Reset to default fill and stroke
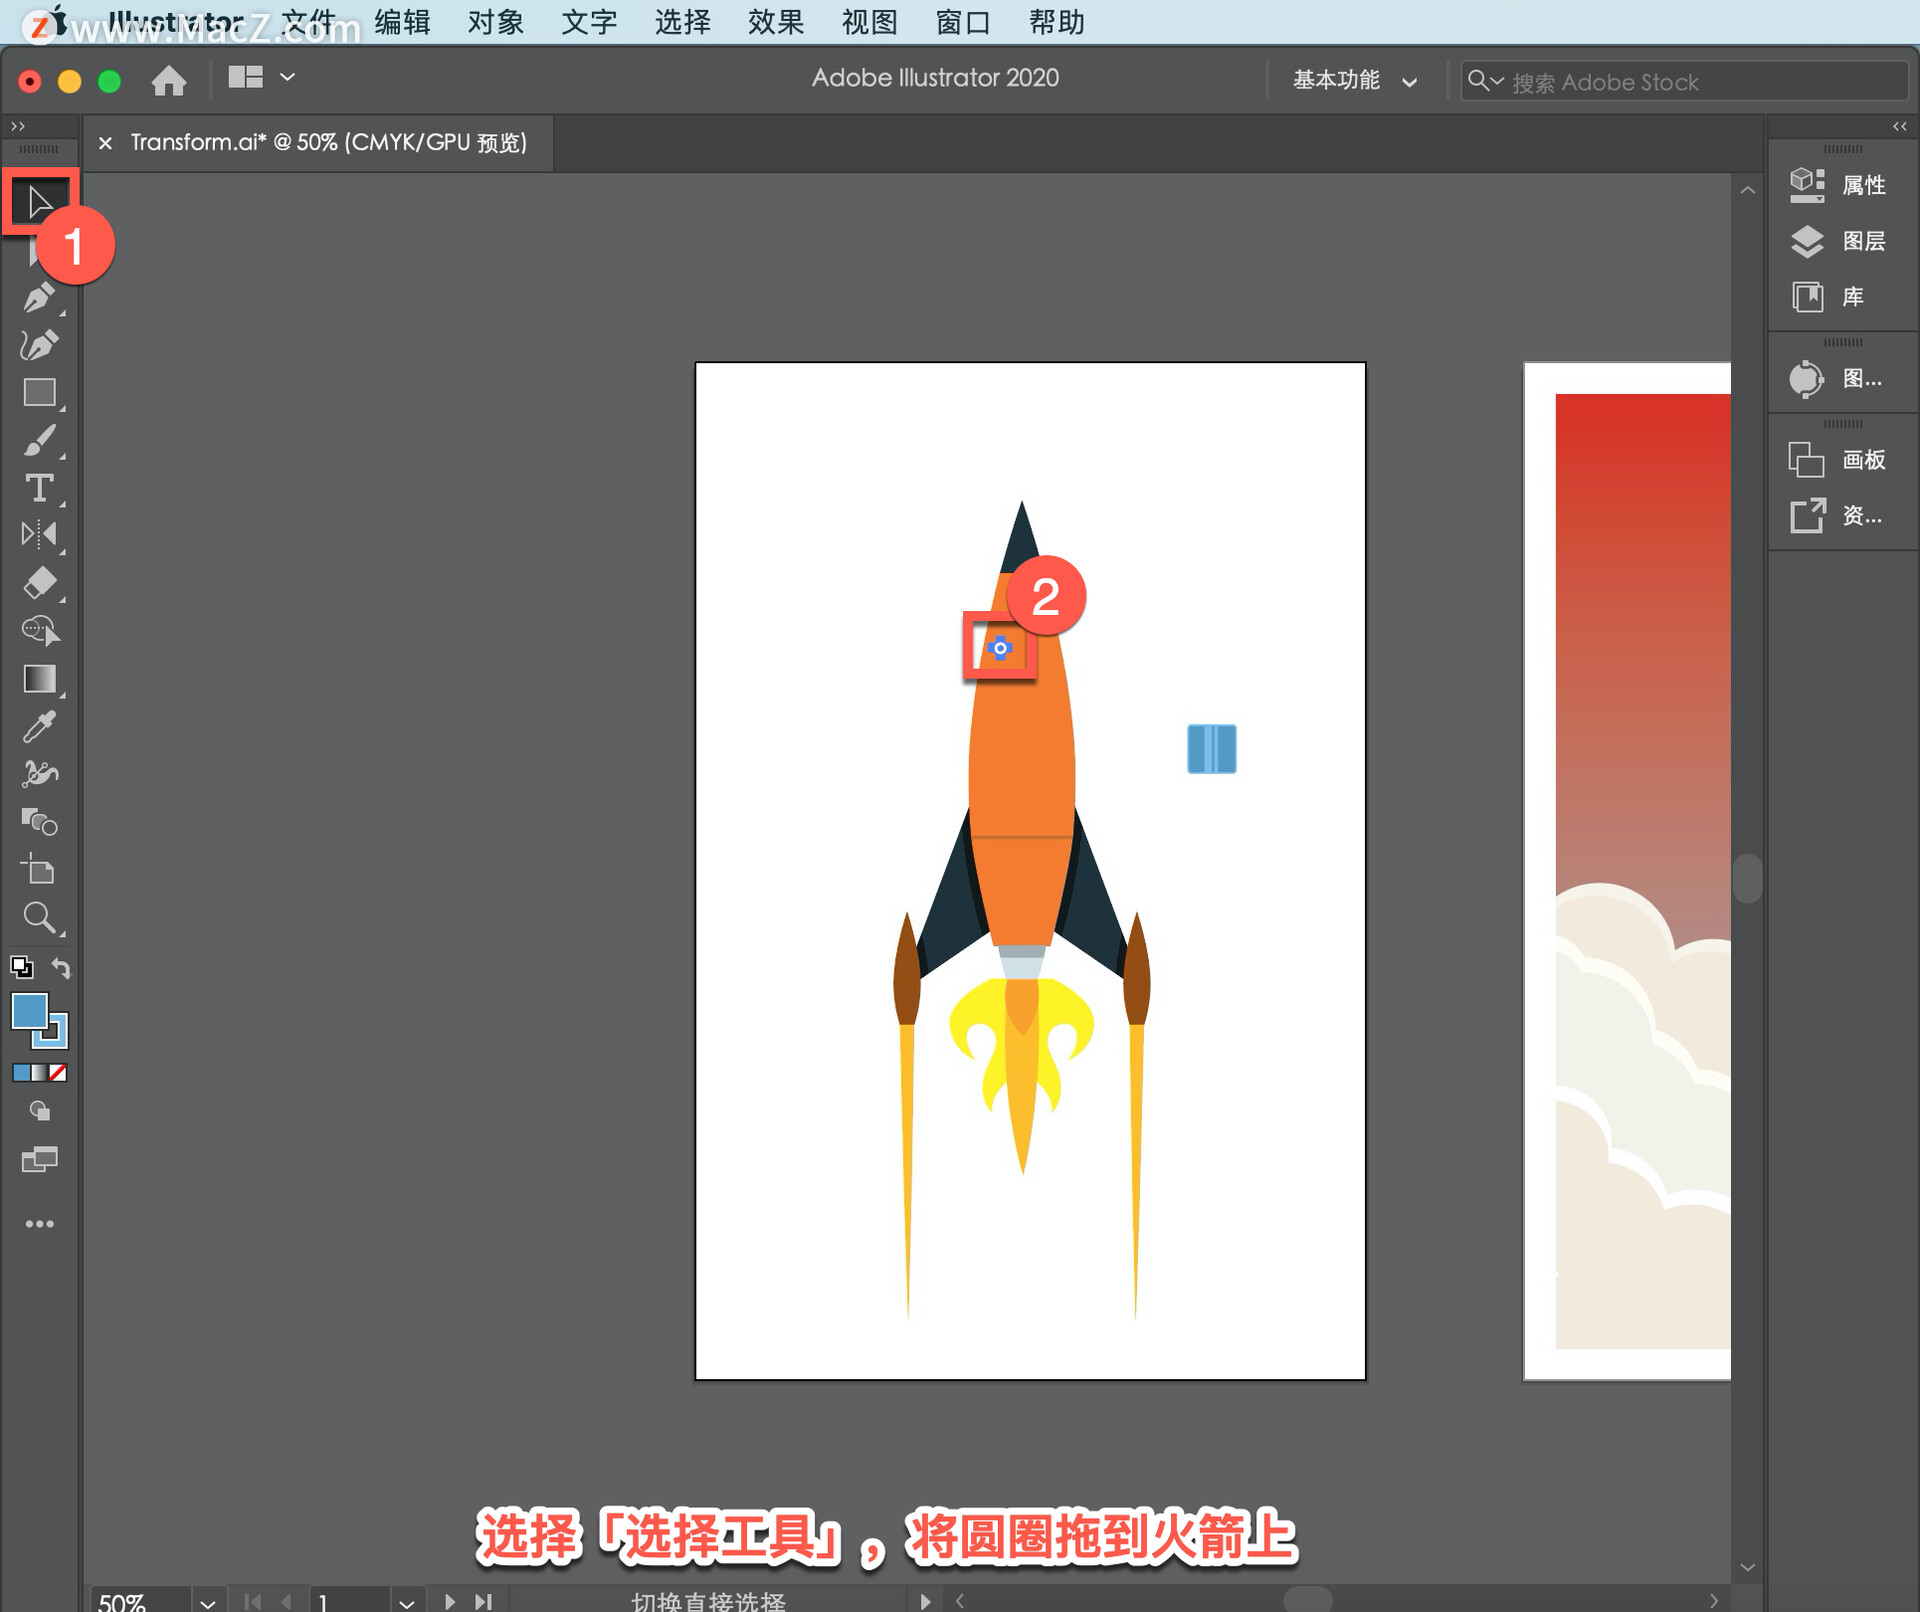Viewport: 1920px width, 1612px height. [x=21, y=967]
